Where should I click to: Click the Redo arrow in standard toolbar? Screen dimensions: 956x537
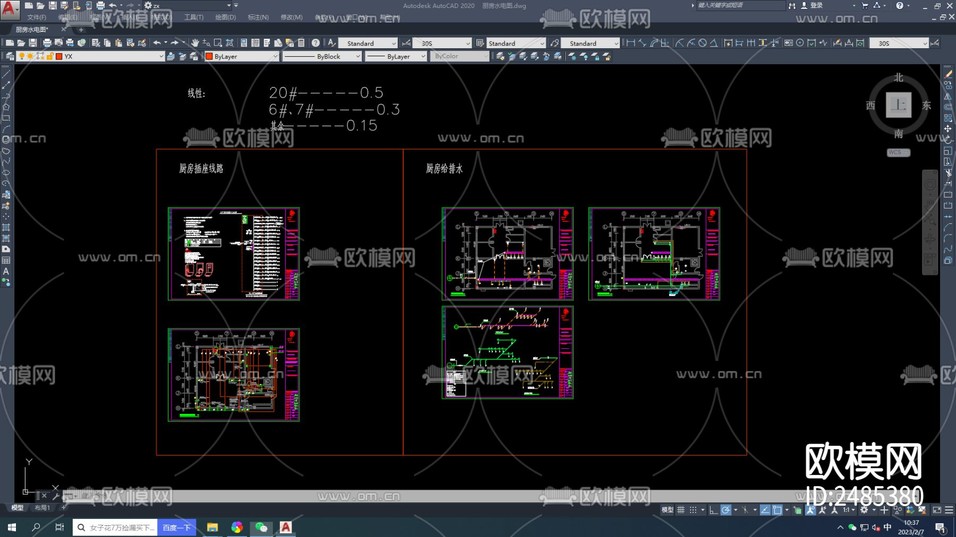pos(175,43)
